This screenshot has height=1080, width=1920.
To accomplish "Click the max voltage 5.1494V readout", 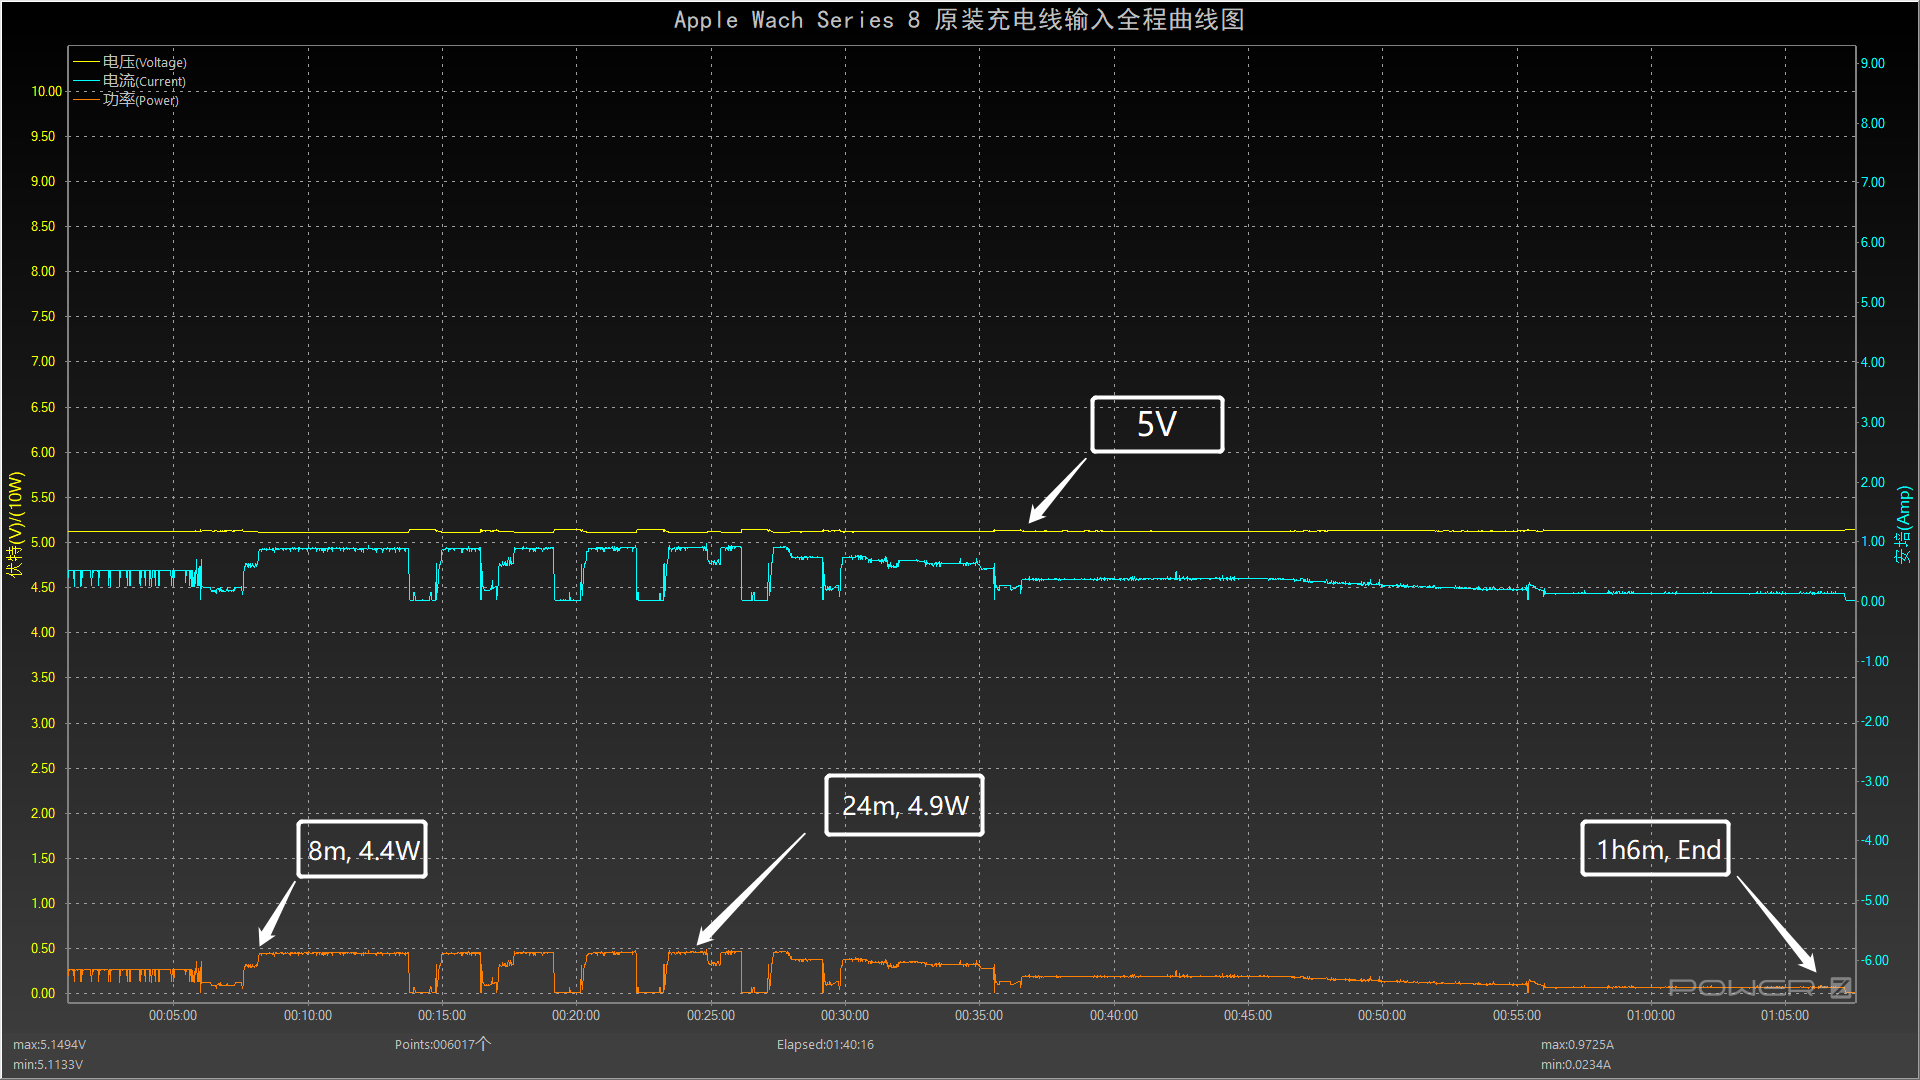I will pyautogui.click(x=49, y=1045).
